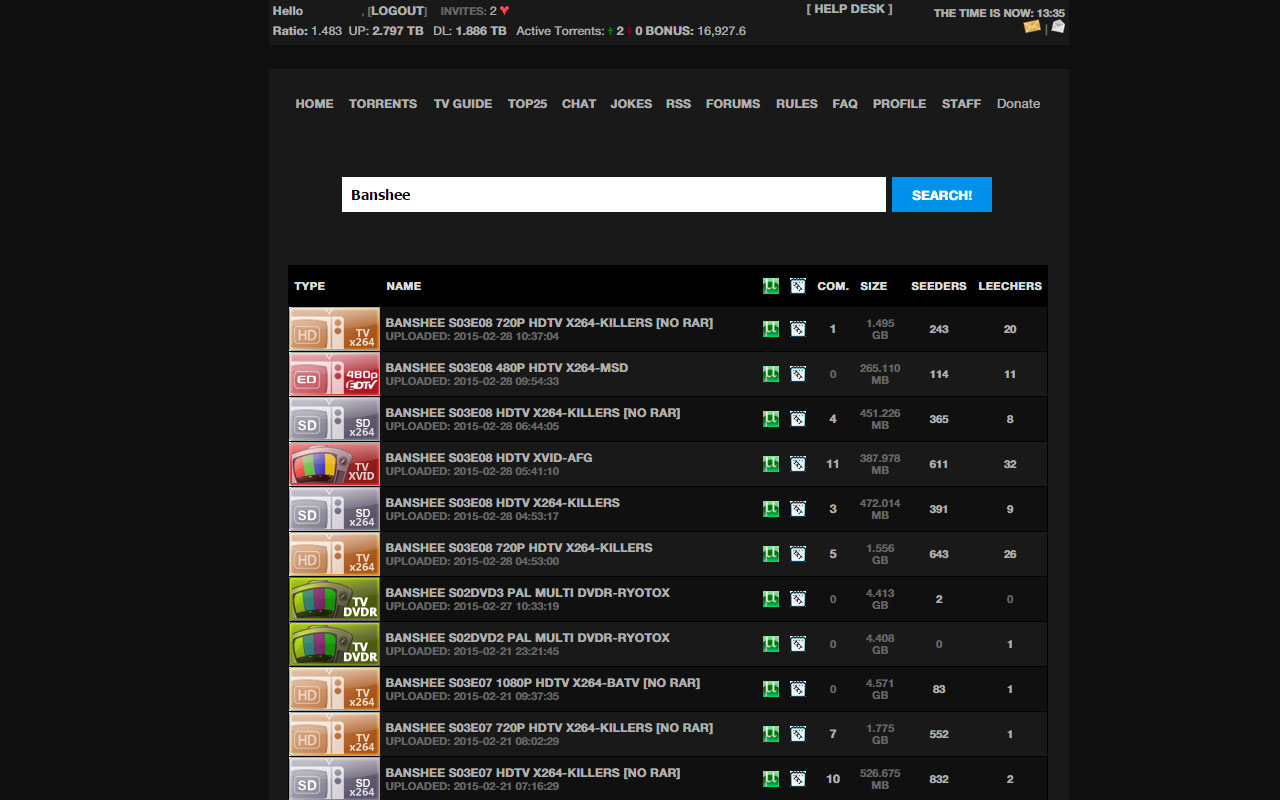
Task: Open the inbox envelope icon
Action: (x=1032, y=27)
